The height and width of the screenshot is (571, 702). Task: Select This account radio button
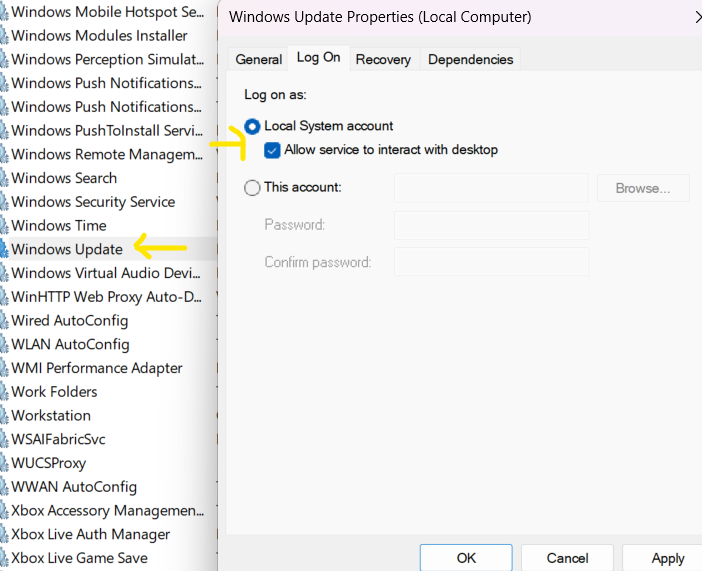[252, 187]
